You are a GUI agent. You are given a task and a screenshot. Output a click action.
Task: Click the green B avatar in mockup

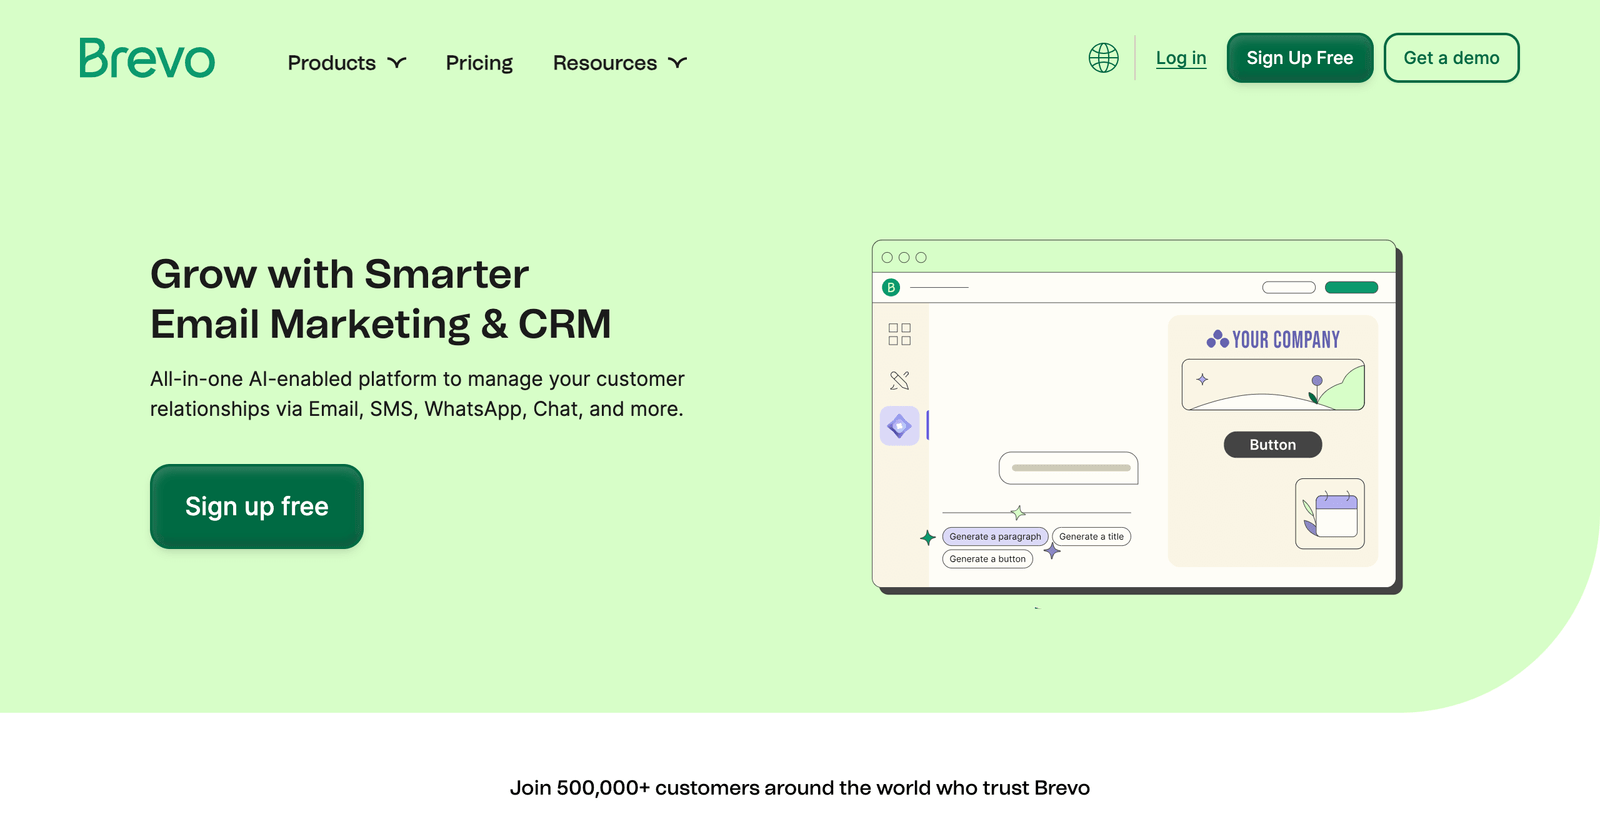(891, 288)
